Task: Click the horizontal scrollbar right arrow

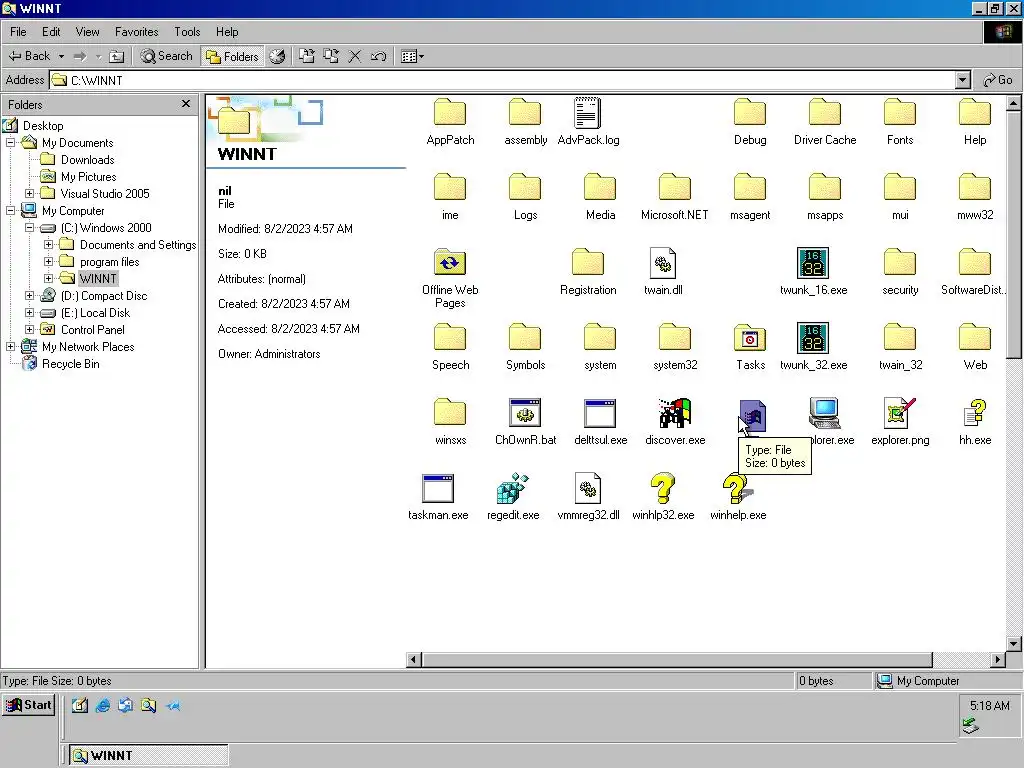Action: [x=997, y=659]
